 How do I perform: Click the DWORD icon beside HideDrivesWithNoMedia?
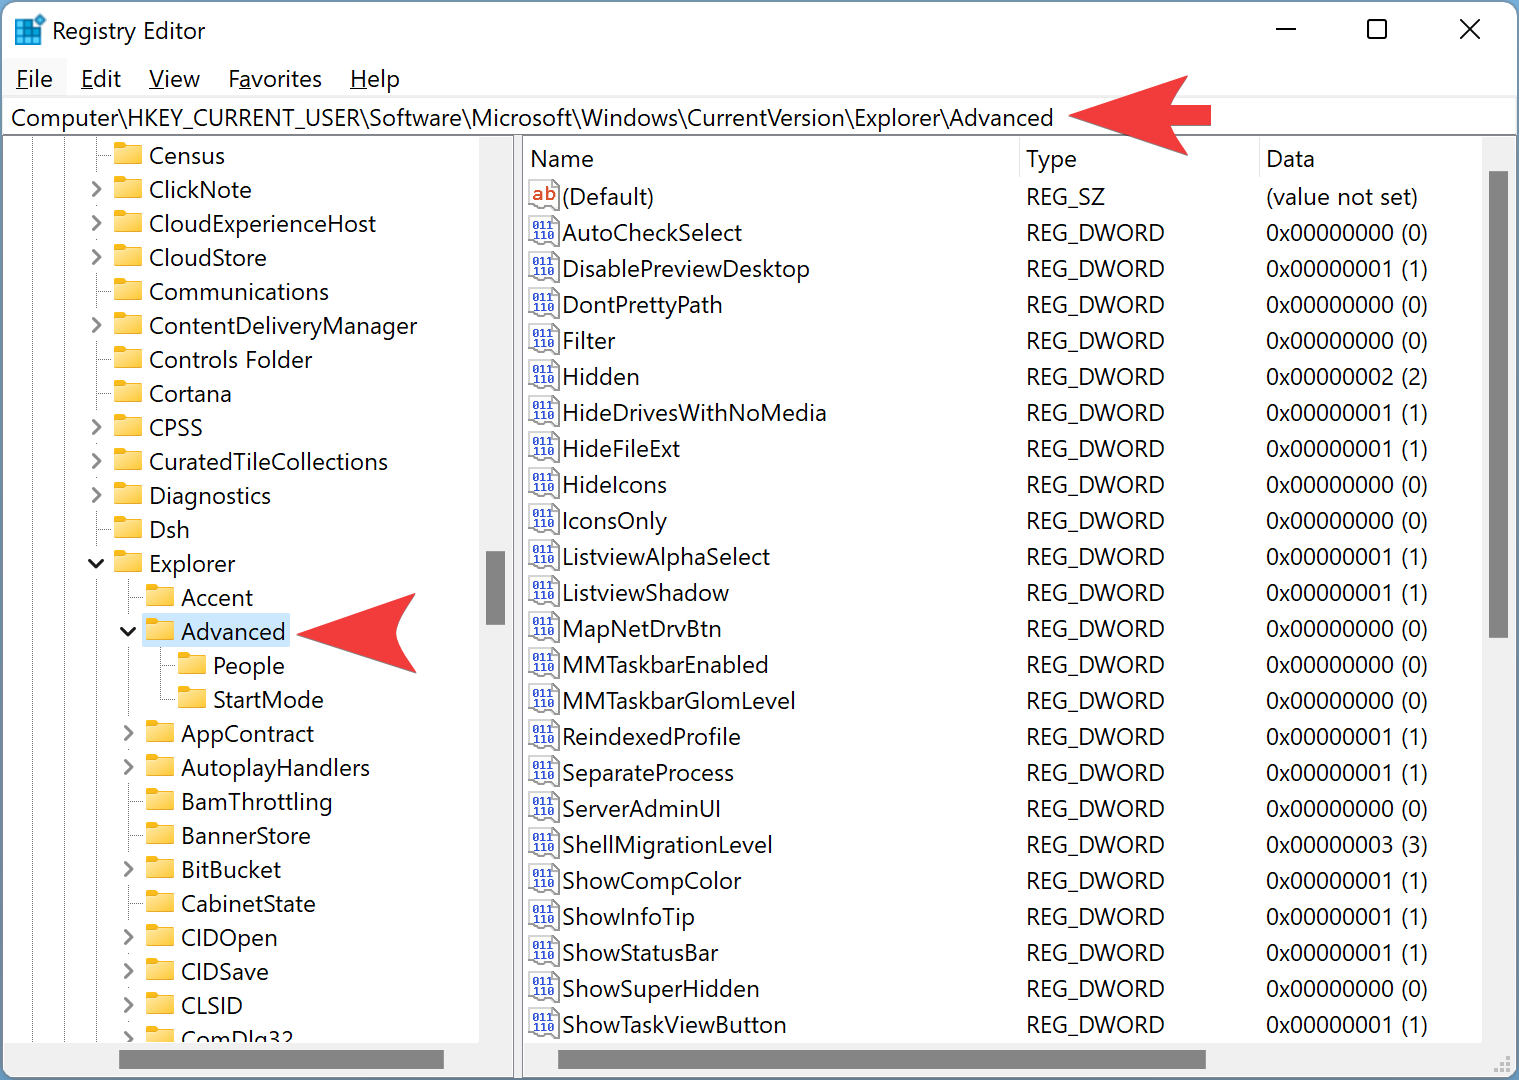click(x=543, y=411)
